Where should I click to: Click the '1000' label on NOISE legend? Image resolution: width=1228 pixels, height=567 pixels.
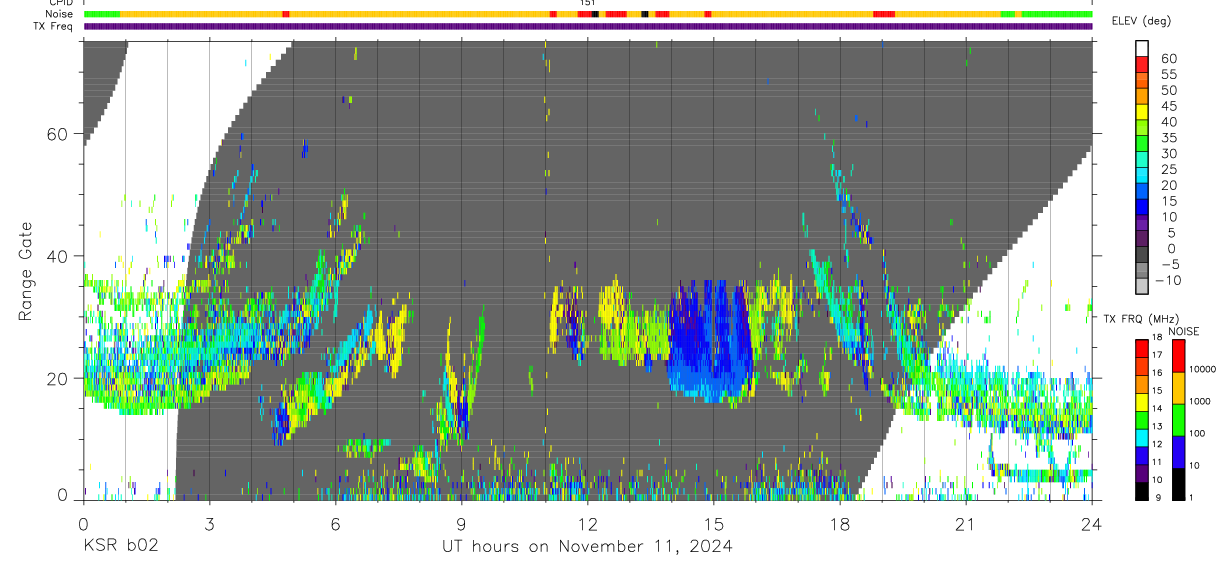1199,401
